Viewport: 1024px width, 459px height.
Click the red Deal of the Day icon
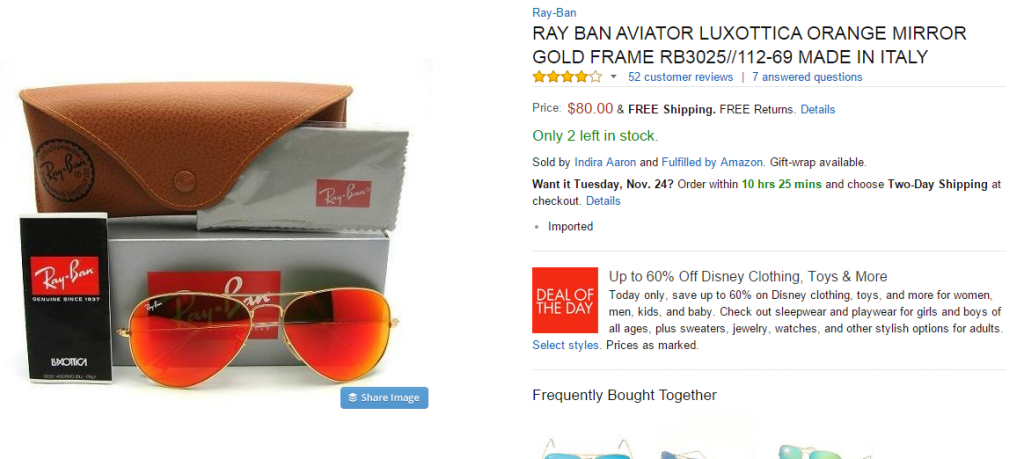coord(565,300)
